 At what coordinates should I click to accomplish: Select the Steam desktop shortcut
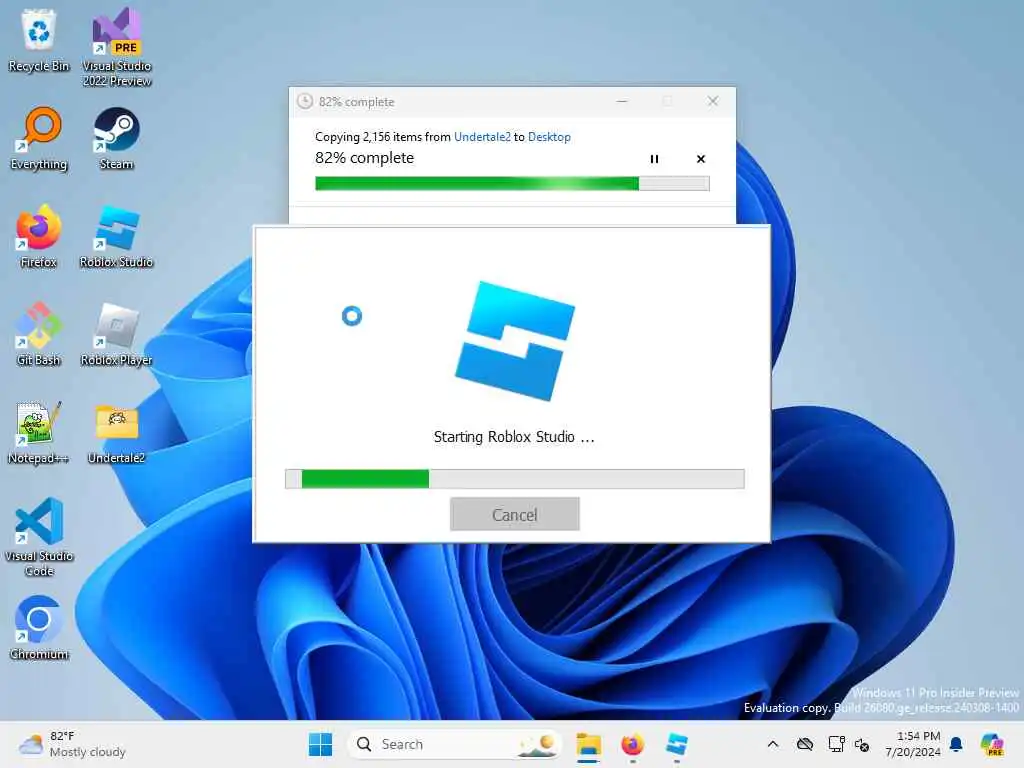(117, 138)
